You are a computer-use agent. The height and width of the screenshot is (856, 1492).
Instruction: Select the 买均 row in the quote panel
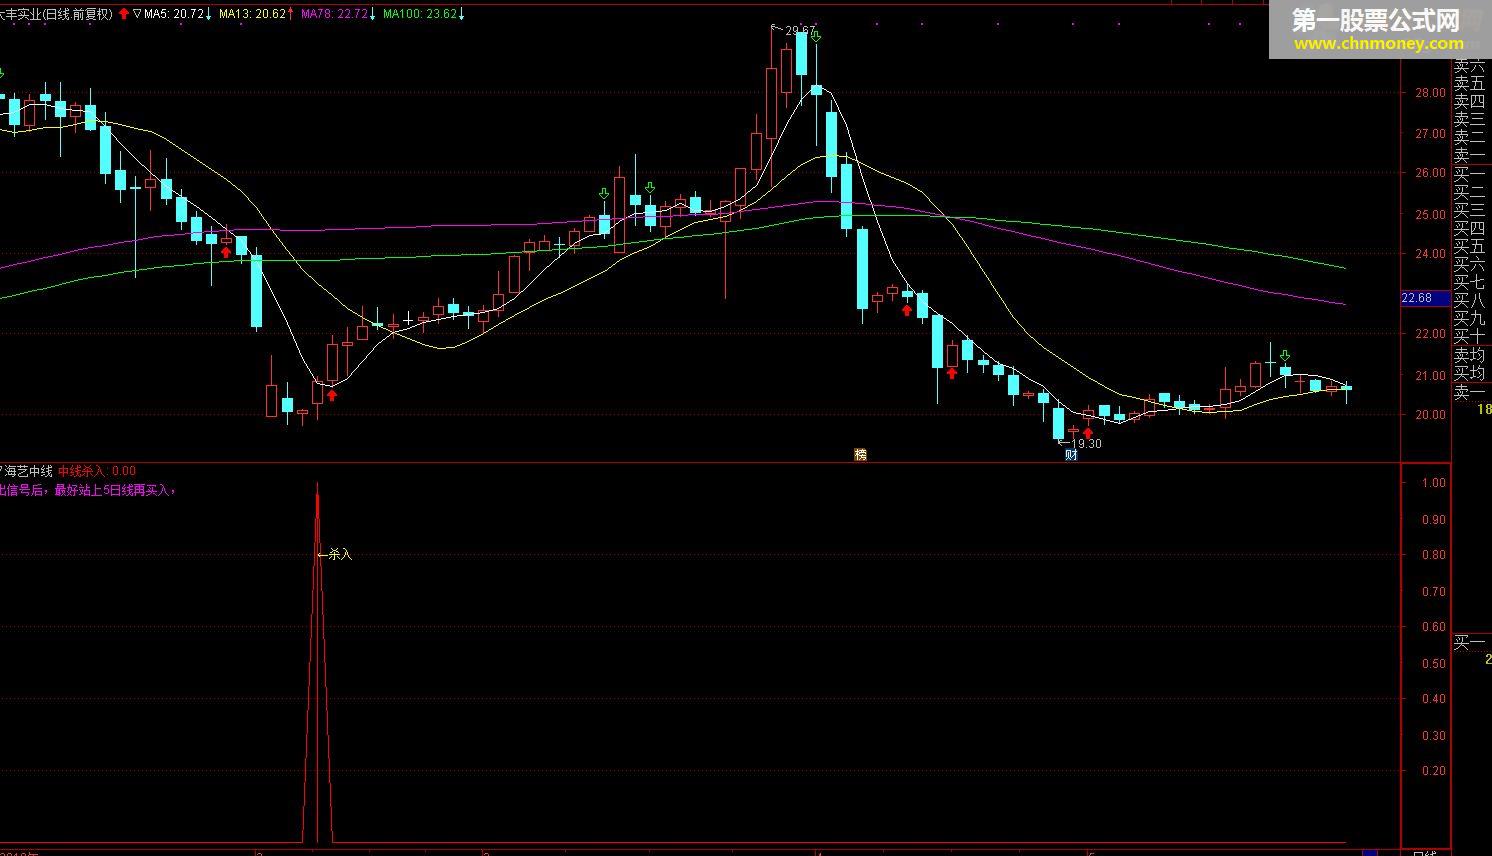click(1469, 374)
